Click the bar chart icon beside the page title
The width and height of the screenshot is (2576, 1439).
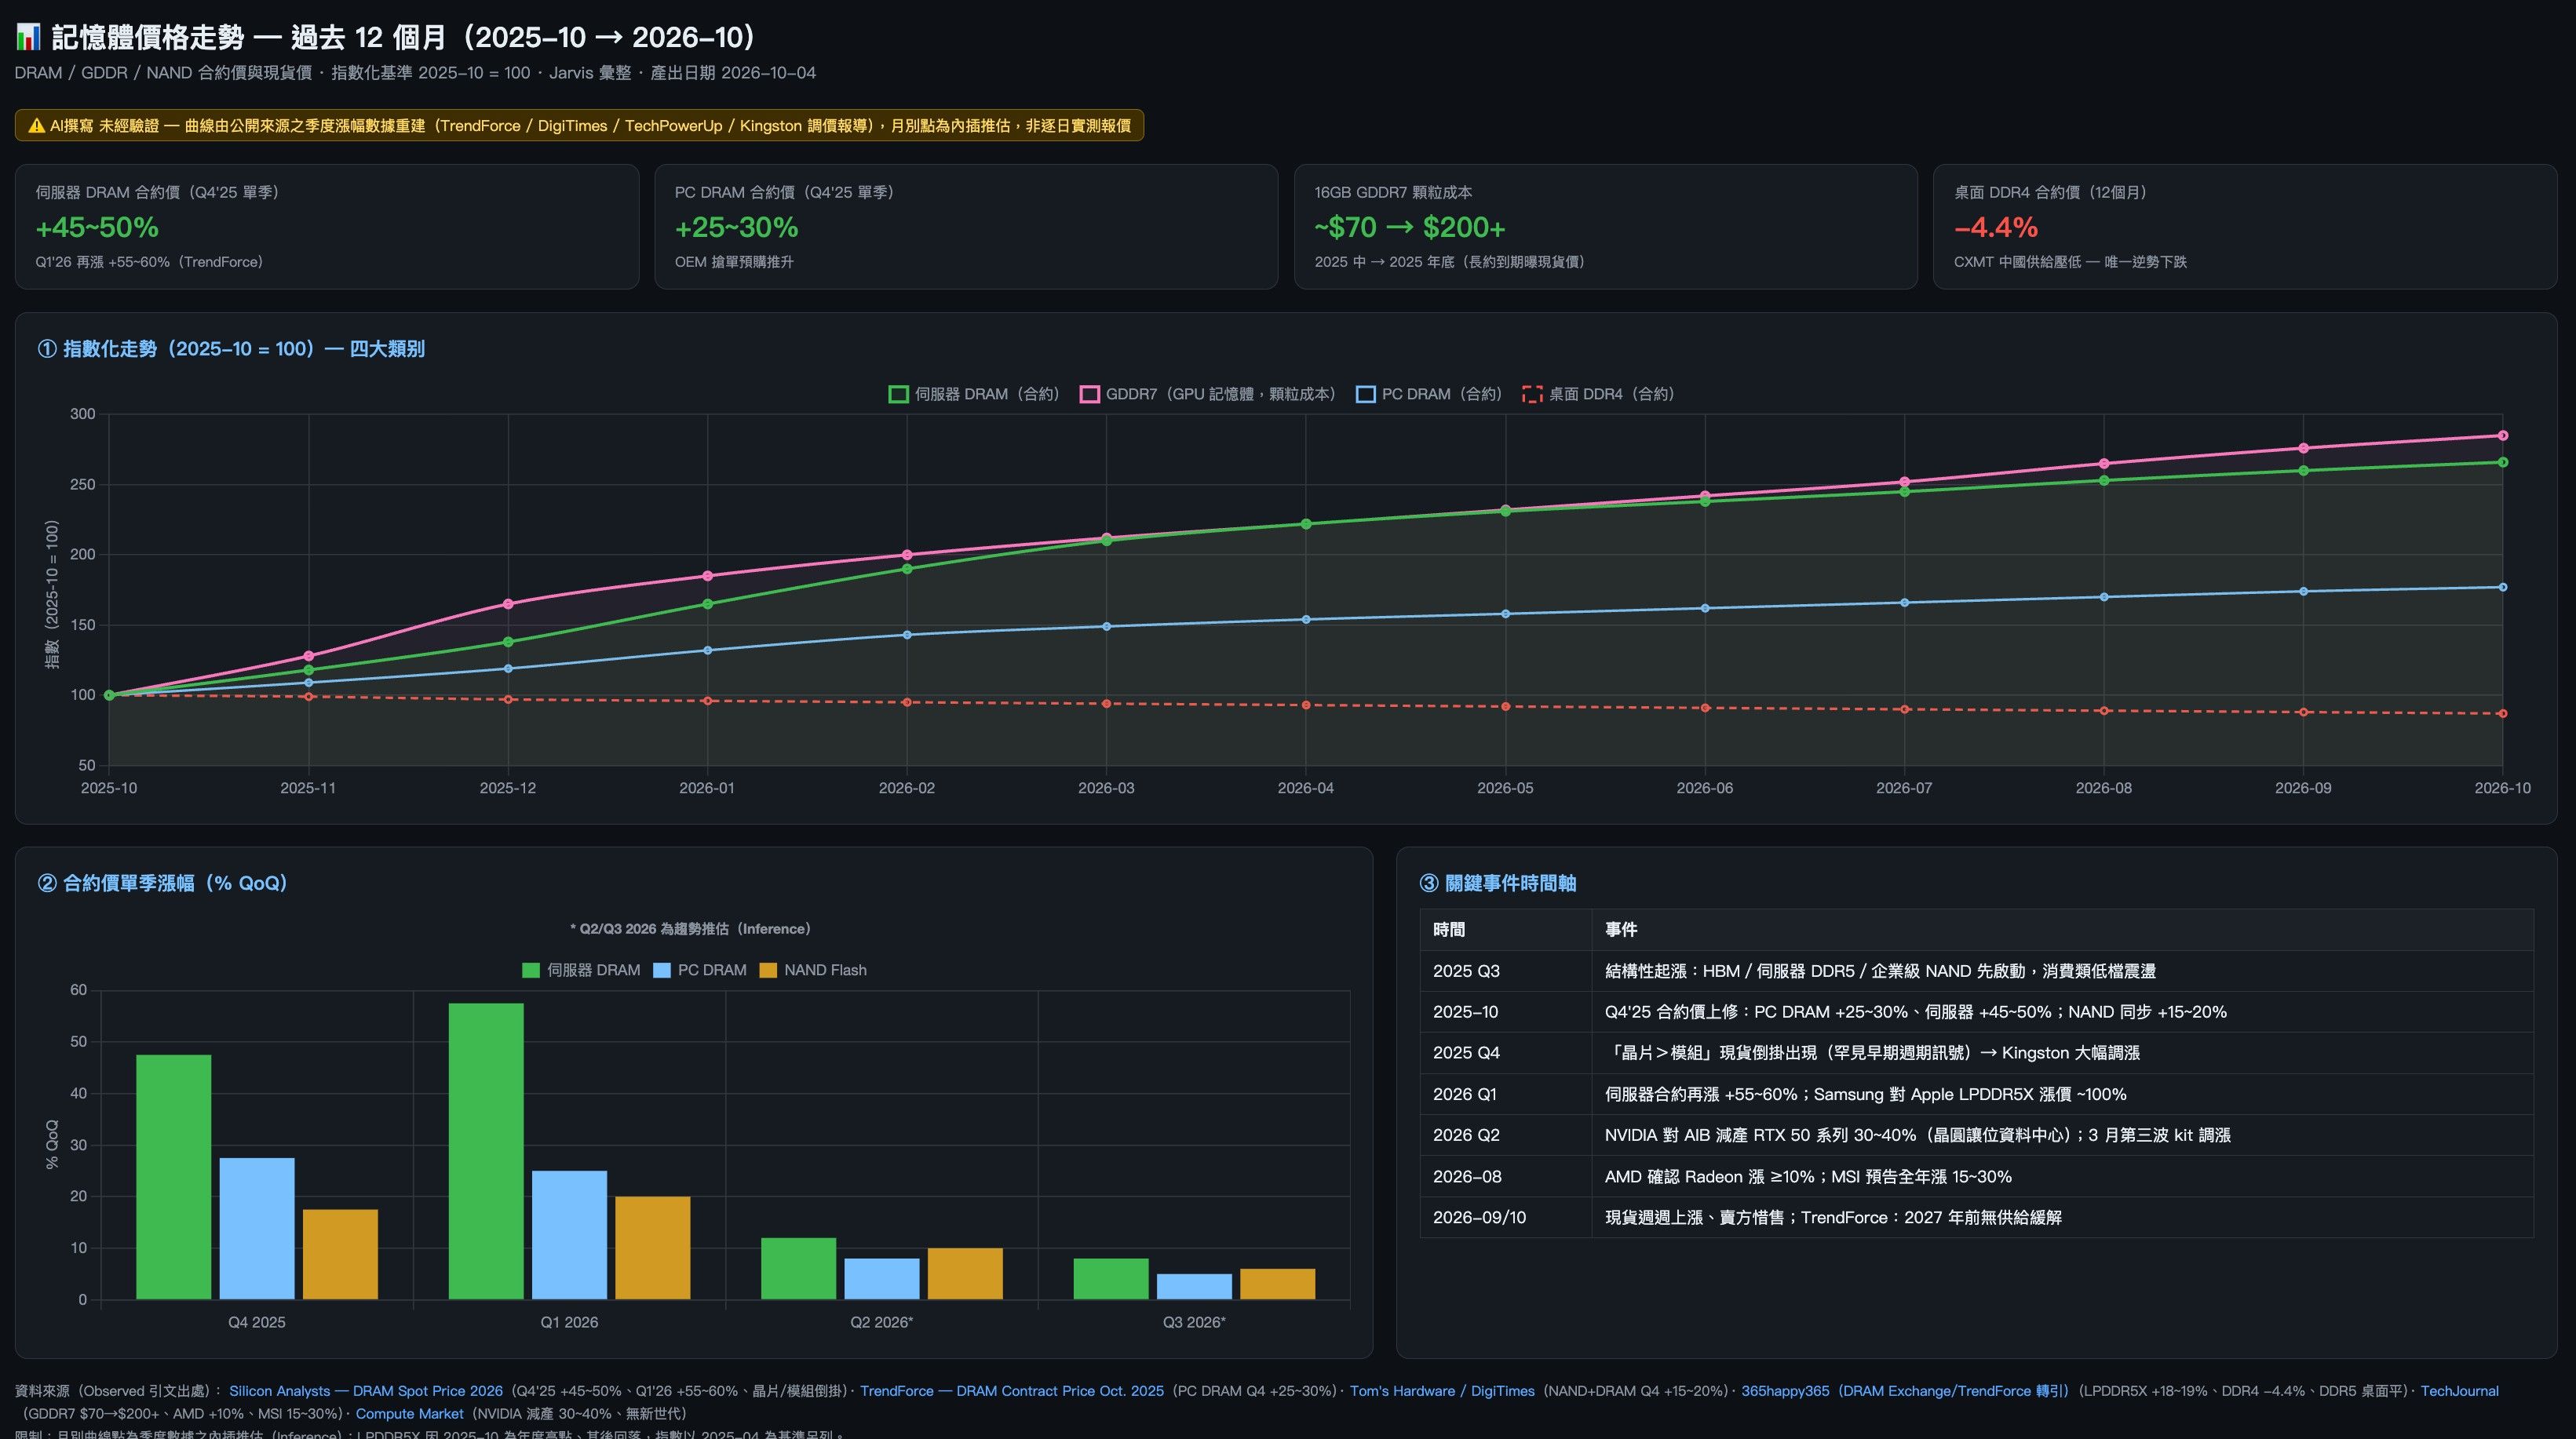pyautogui.click(x=28, y=38)
